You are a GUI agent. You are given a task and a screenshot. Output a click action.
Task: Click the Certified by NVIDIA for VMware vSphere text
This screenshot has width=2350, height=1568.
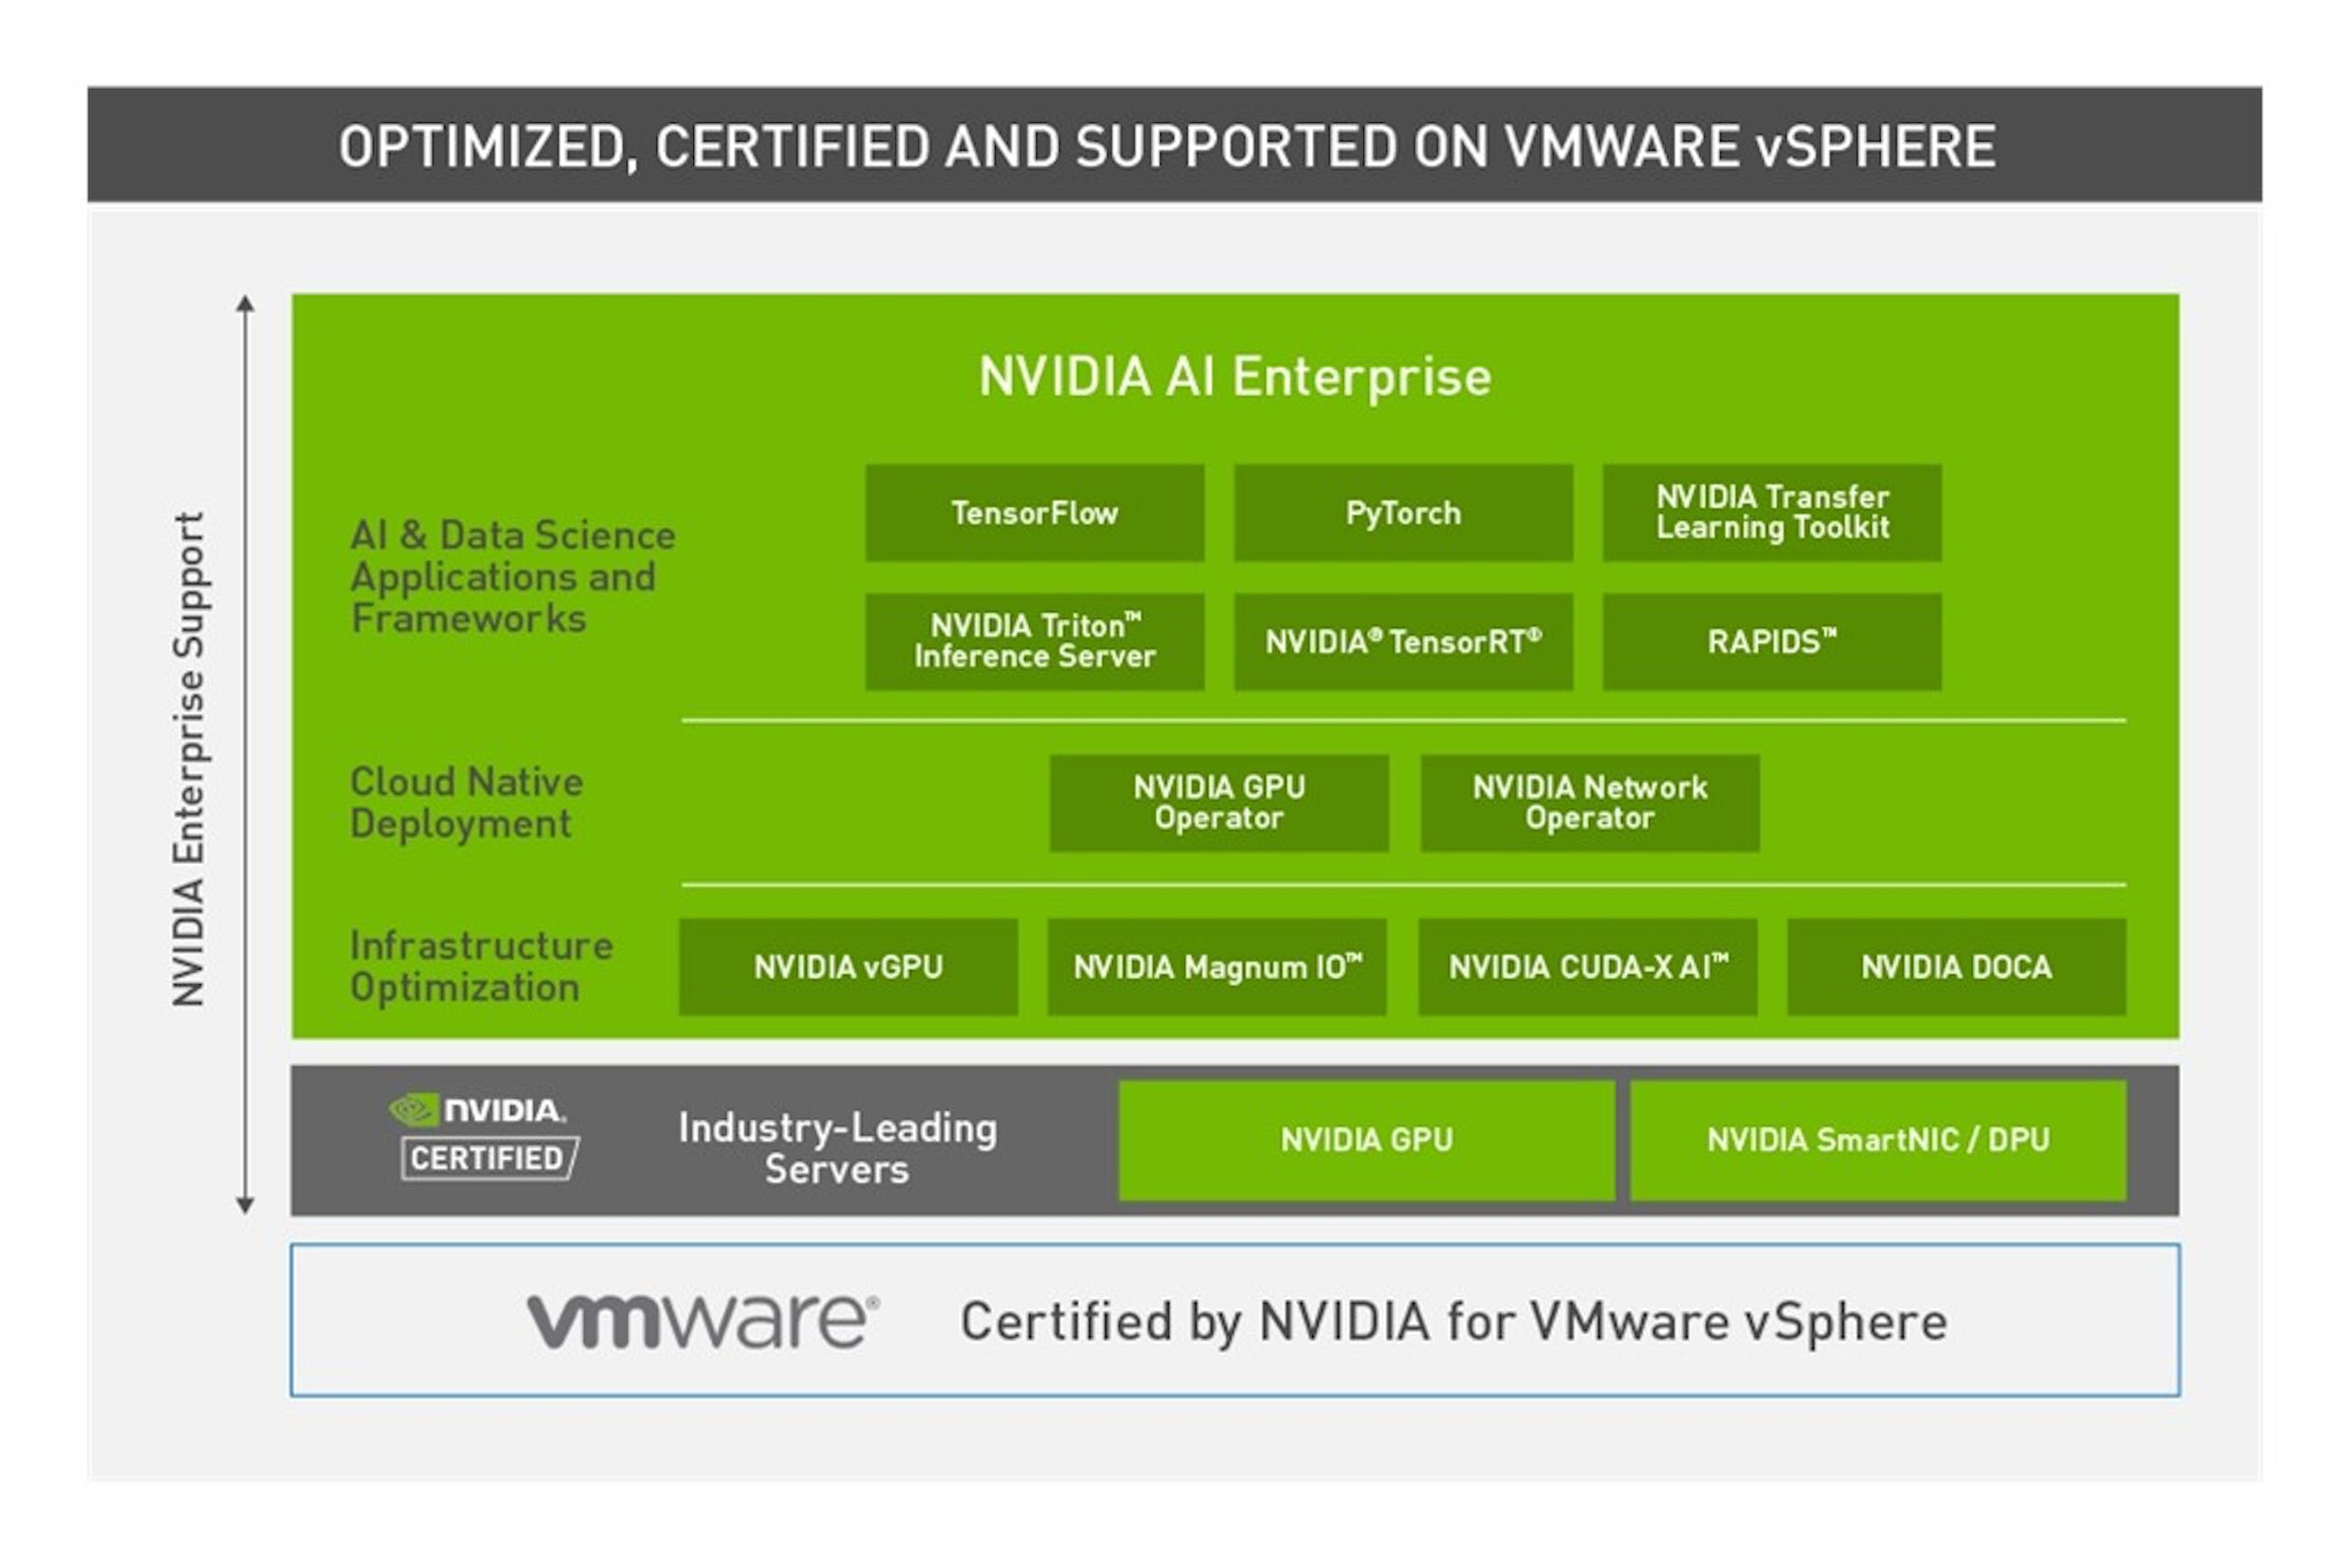point(1454,1321)
